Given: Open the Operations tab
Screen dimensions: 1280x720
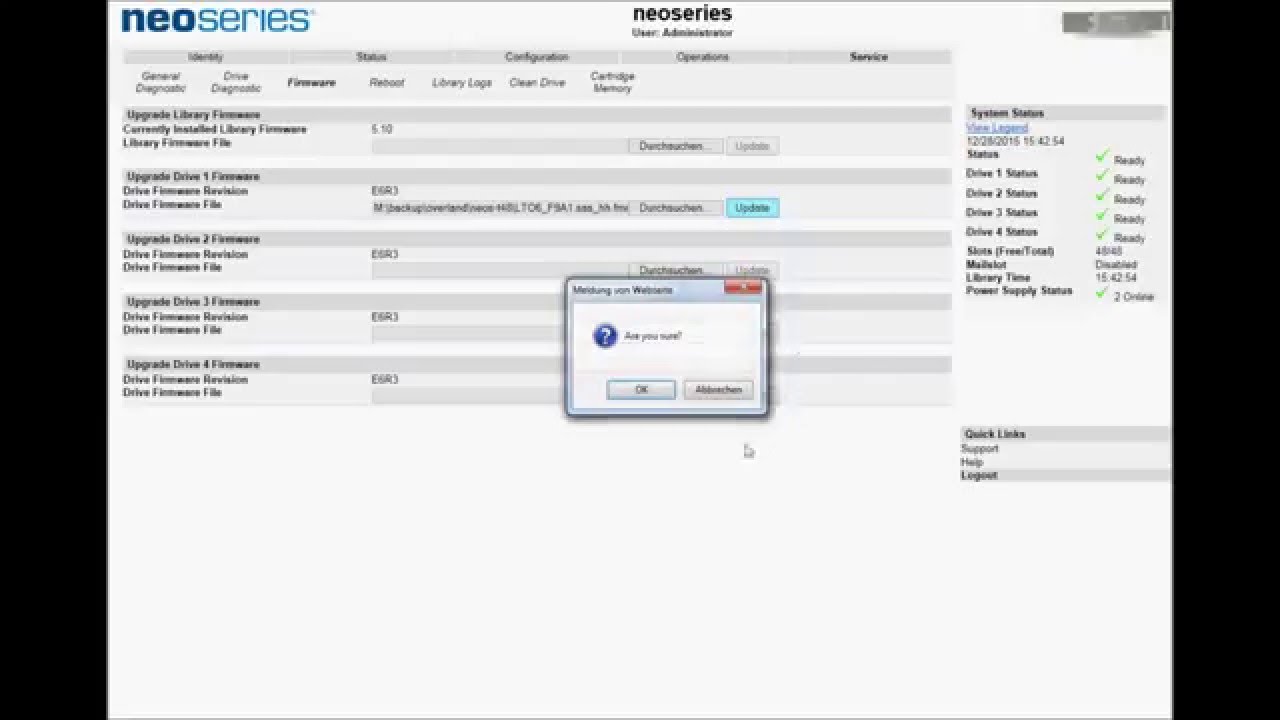Looking at the screenshot, I should pos(703,57).
